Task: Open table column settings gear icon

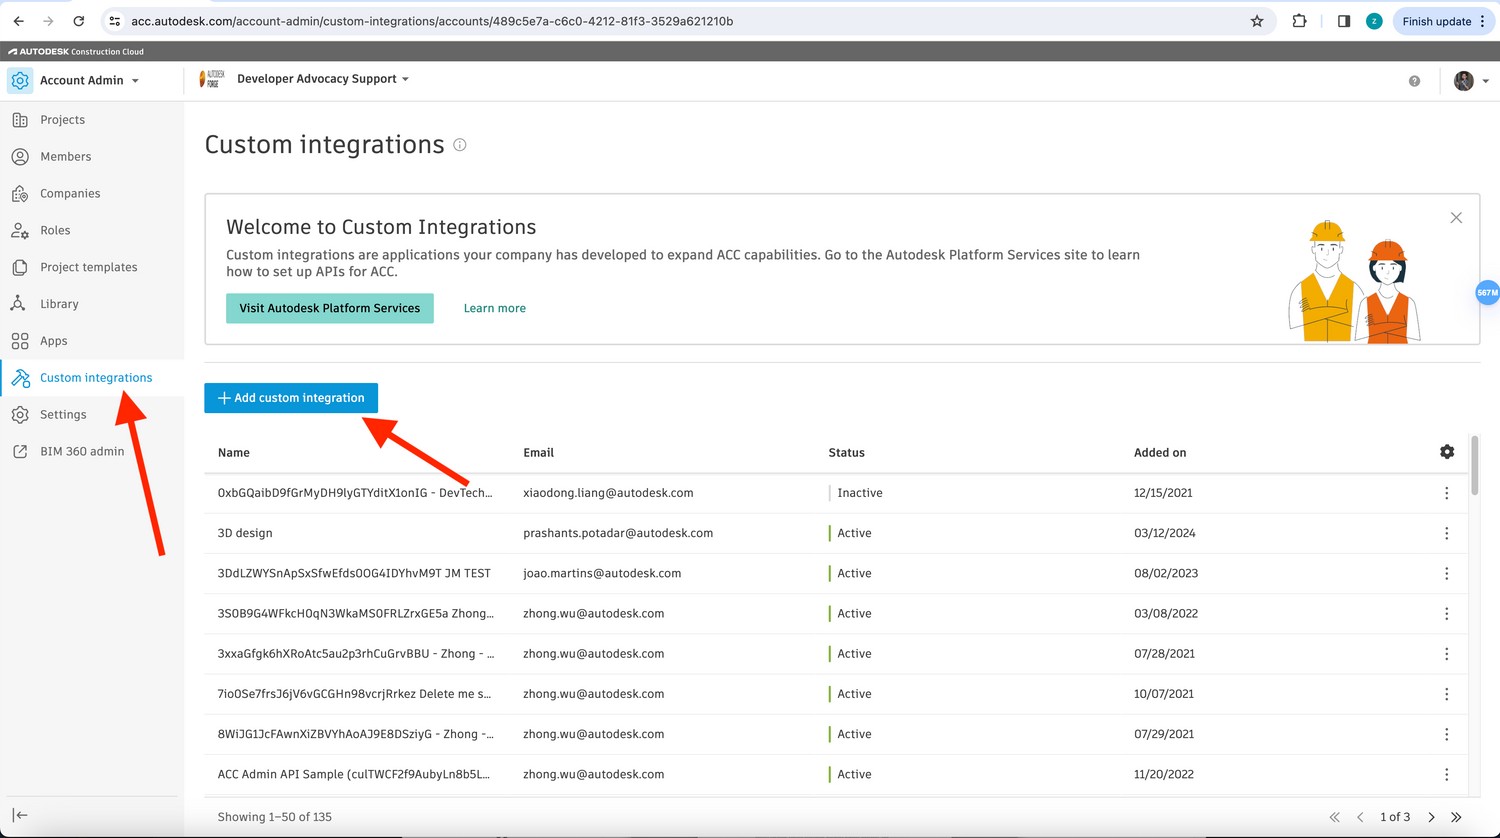Action: click(1447, 452)
